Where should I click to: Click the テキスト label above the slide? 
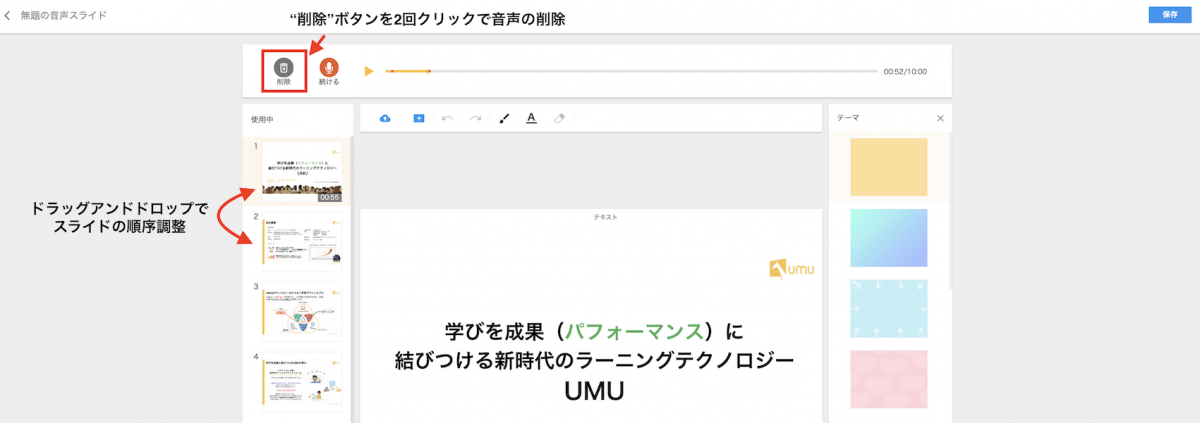tap(605, 216)
